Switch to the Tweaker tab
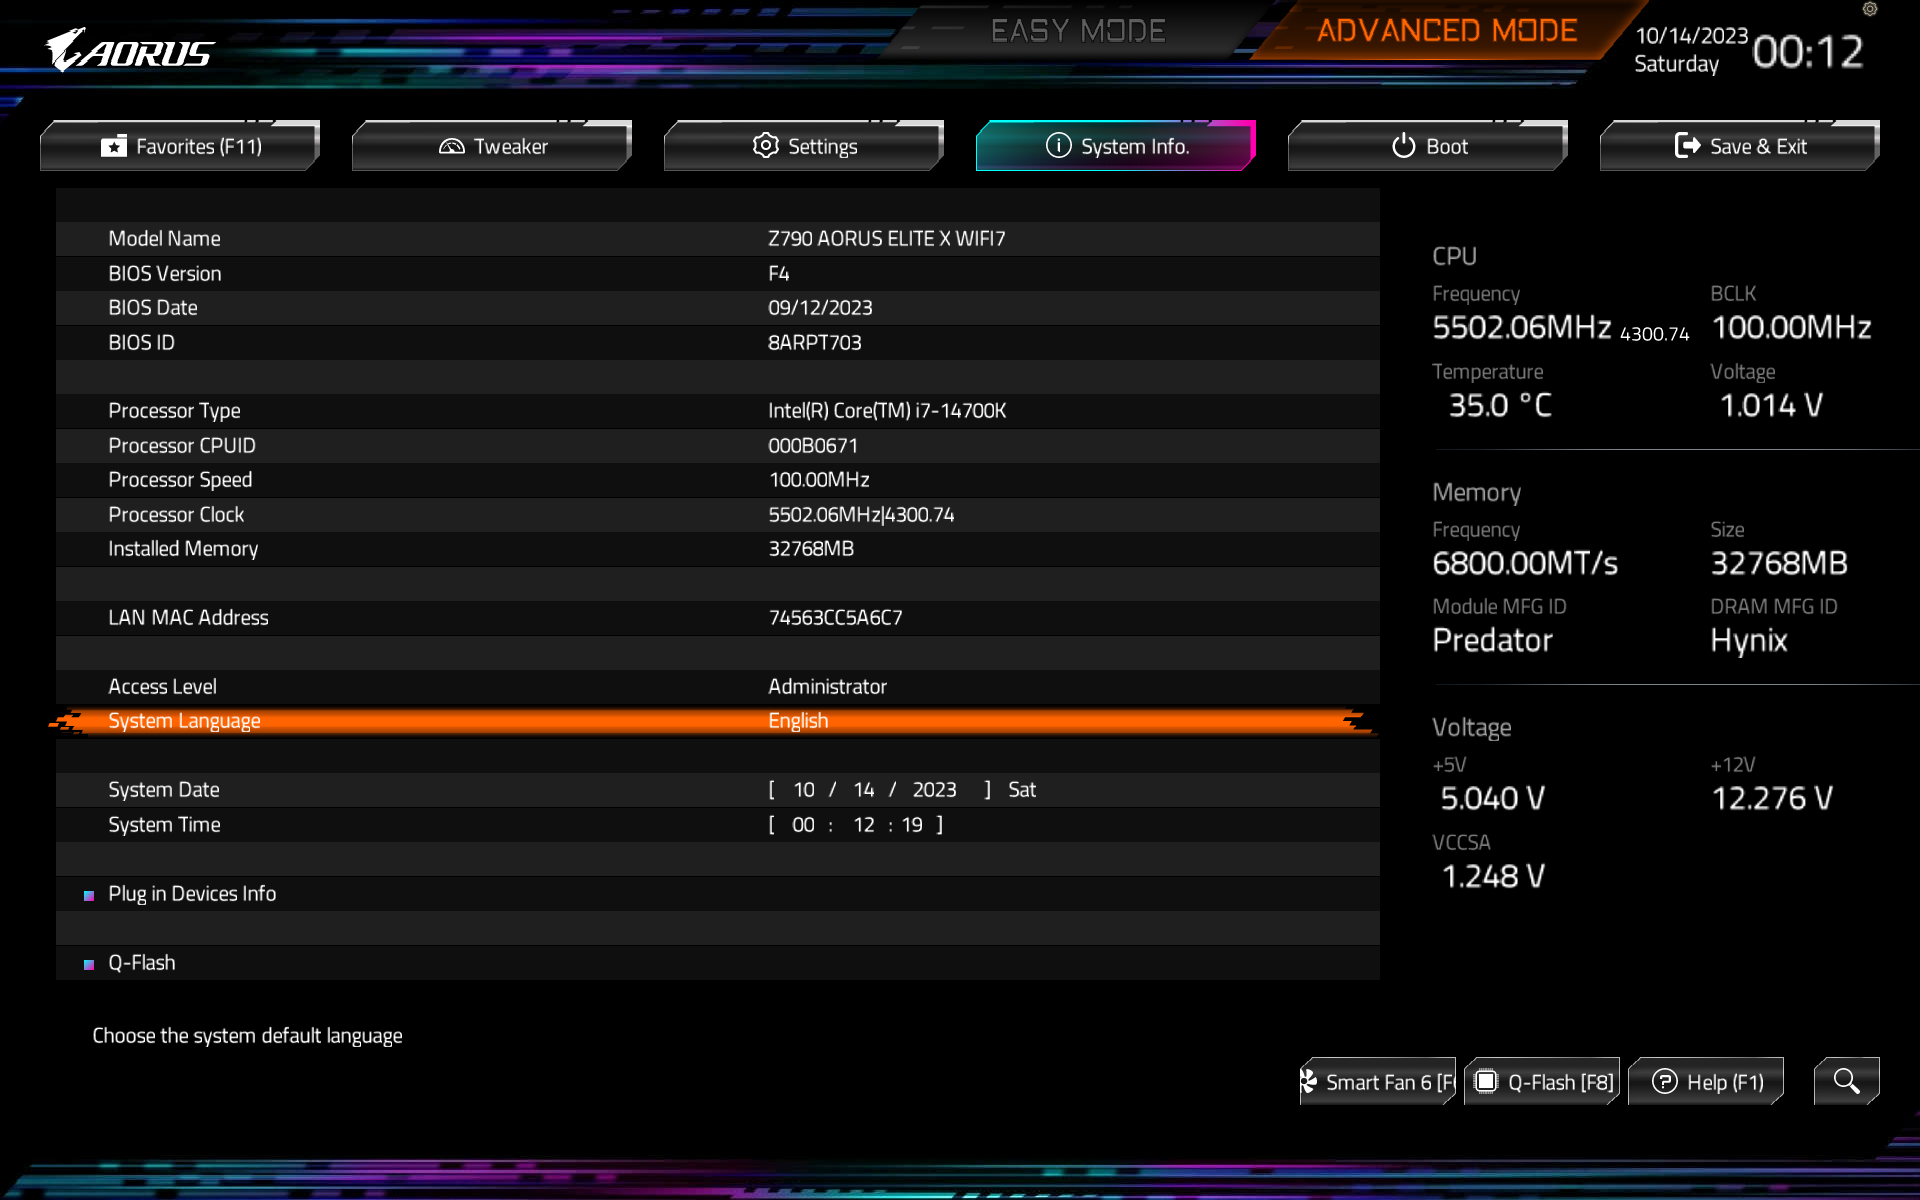This screenshot has width=1920, height=1200. [x=492, y=146]
